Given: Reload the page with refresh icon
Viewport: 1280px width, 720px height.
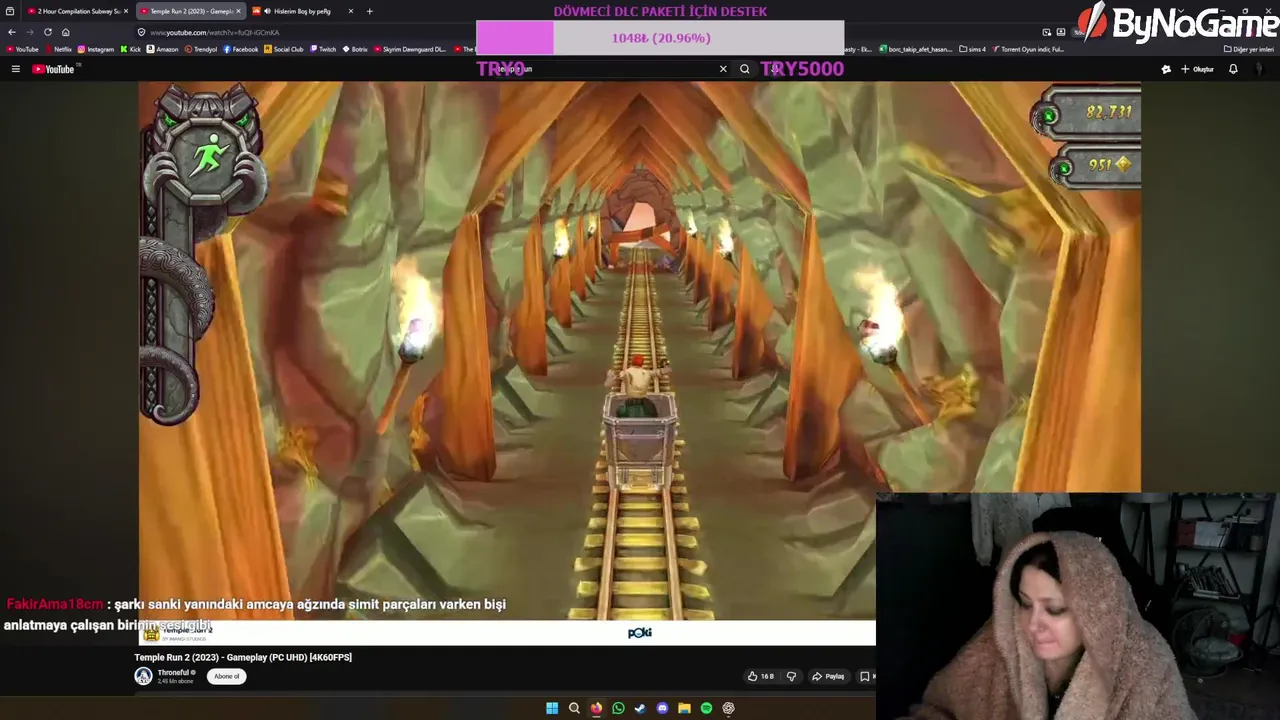Looking at the screenshot, I should click(x=47, y=32).
